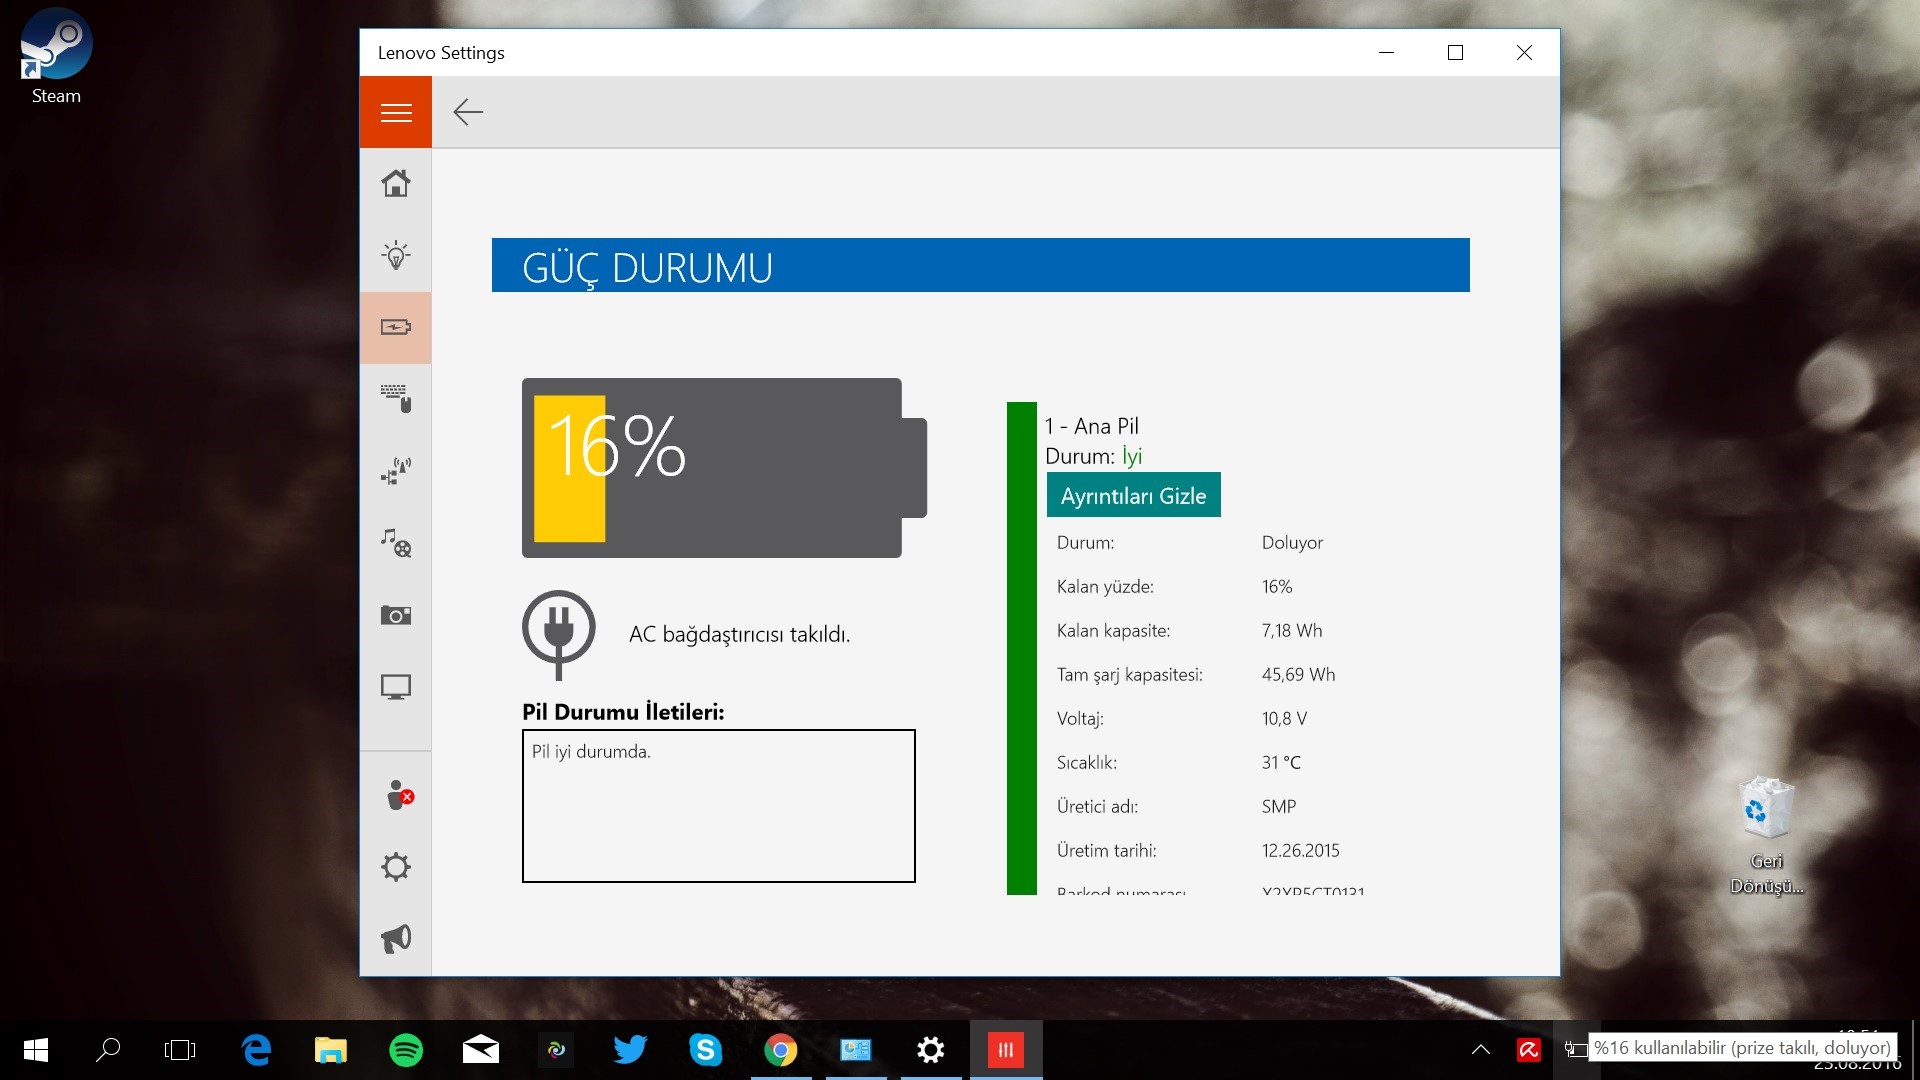Open the camera settings section
Screen dimensions: 1920x1080
(396, 615)
